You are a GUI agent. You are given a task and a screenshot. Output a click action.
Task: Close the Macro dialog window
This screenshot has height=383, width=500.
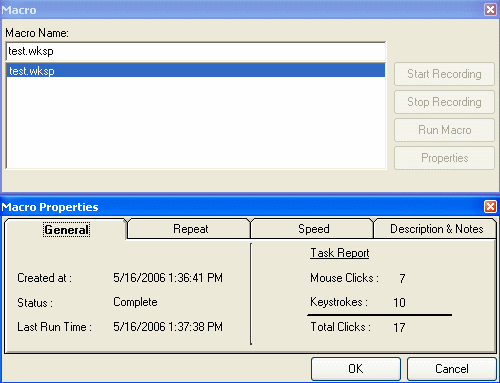pyautogui.click(x=490, y=9)
